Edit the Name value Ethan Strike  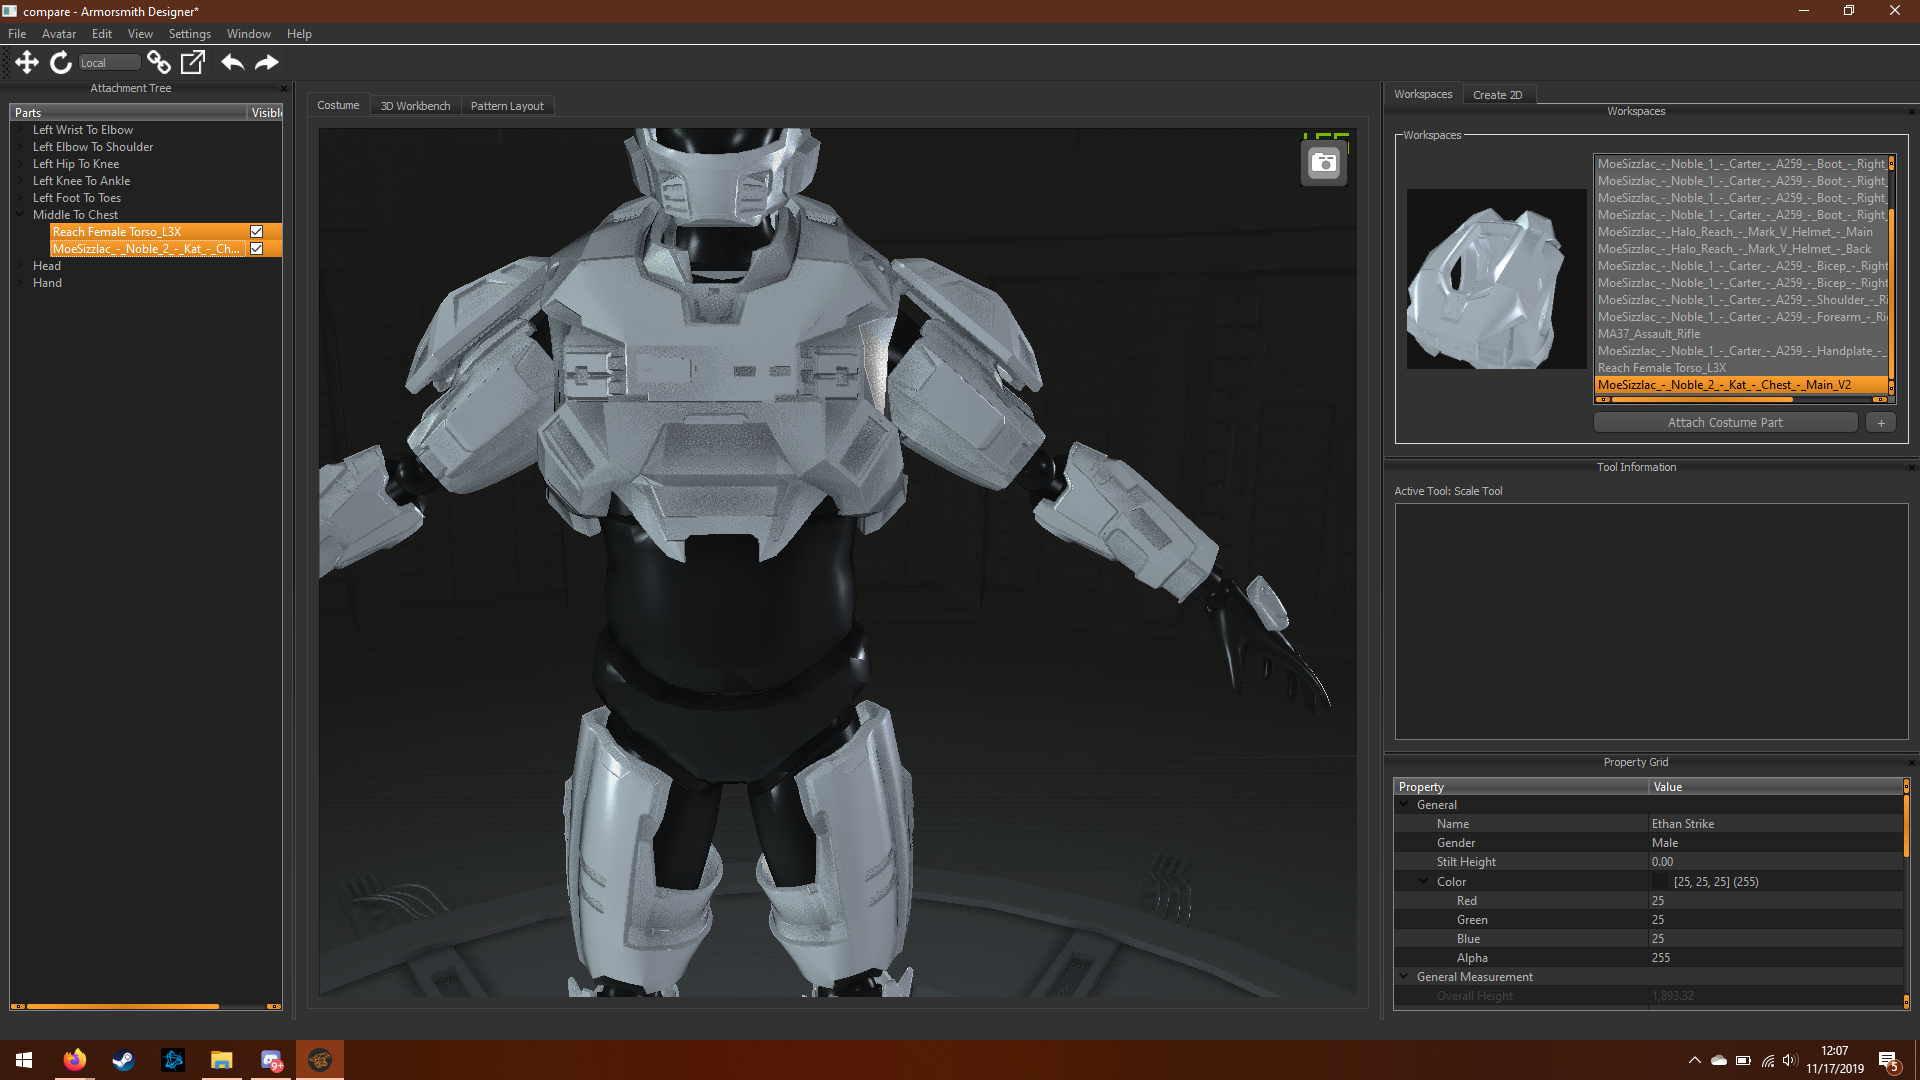(1776, 824)
